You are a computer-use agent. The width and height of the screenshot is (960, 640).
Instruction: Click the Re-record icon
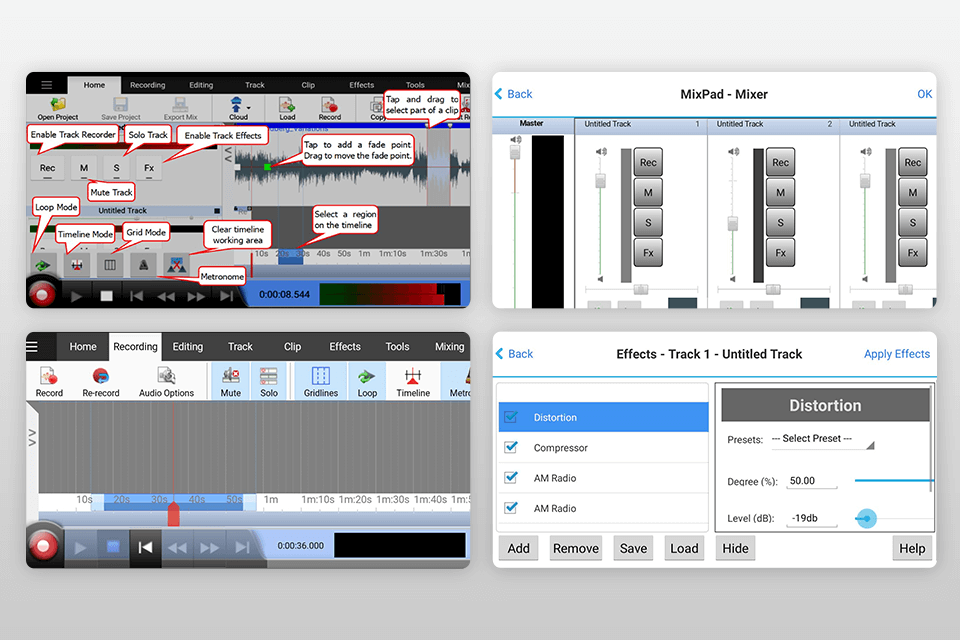pos(101,380)
